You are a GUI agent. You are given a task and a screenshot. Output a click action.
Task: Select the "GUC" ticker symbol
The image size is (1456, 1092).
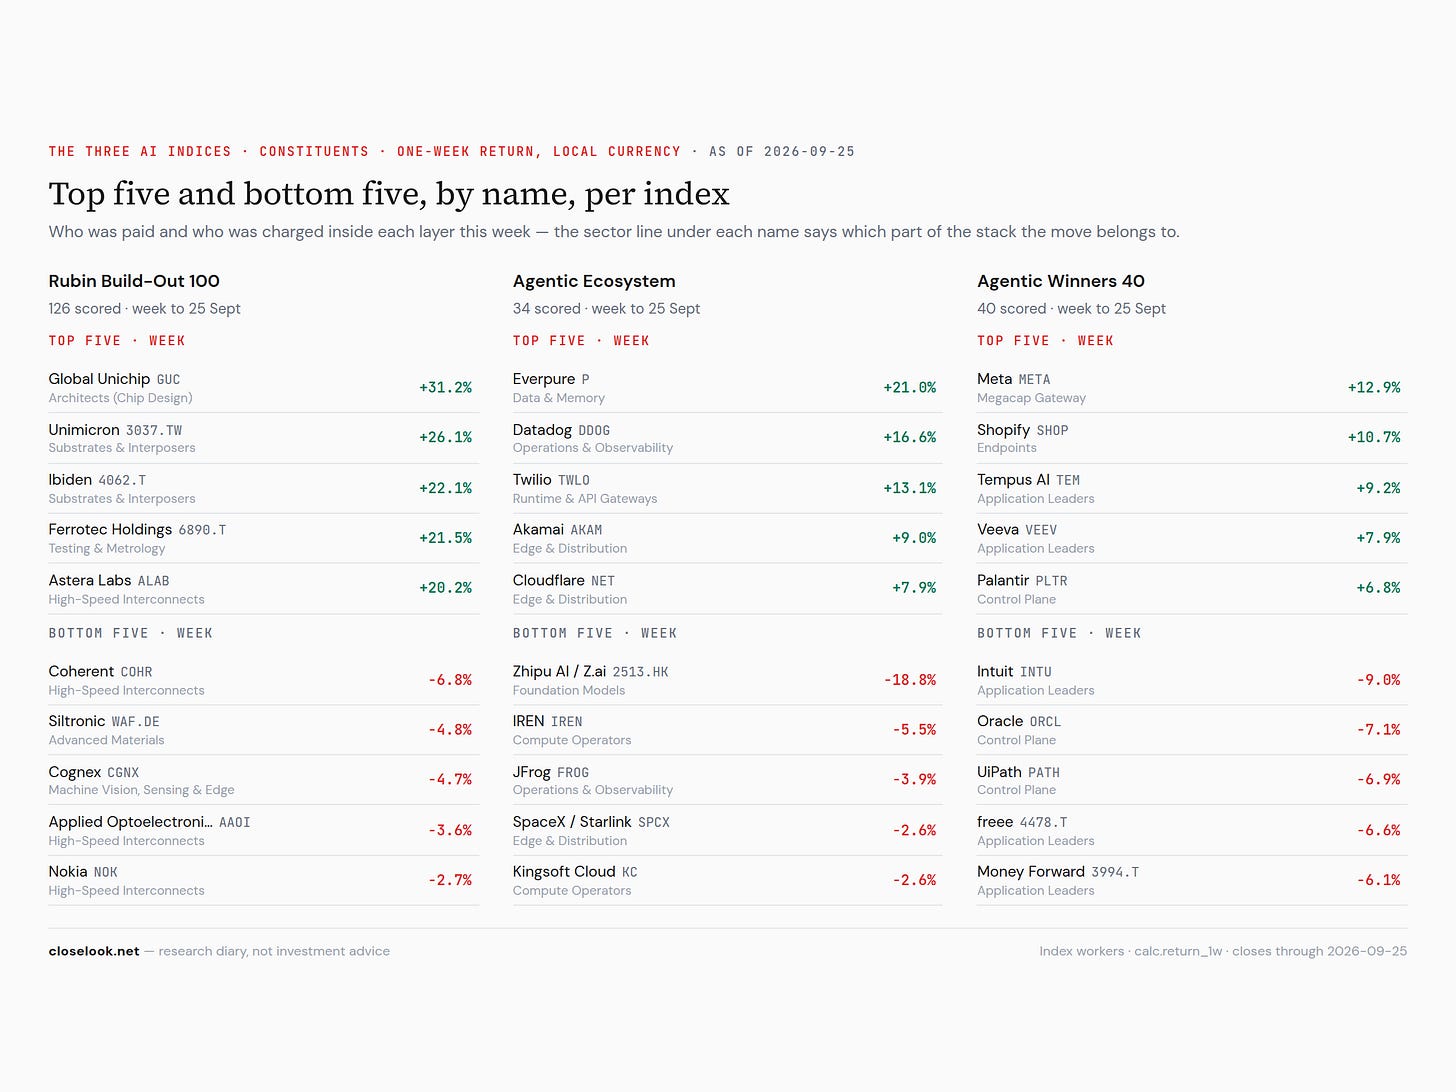pos(169,380)
